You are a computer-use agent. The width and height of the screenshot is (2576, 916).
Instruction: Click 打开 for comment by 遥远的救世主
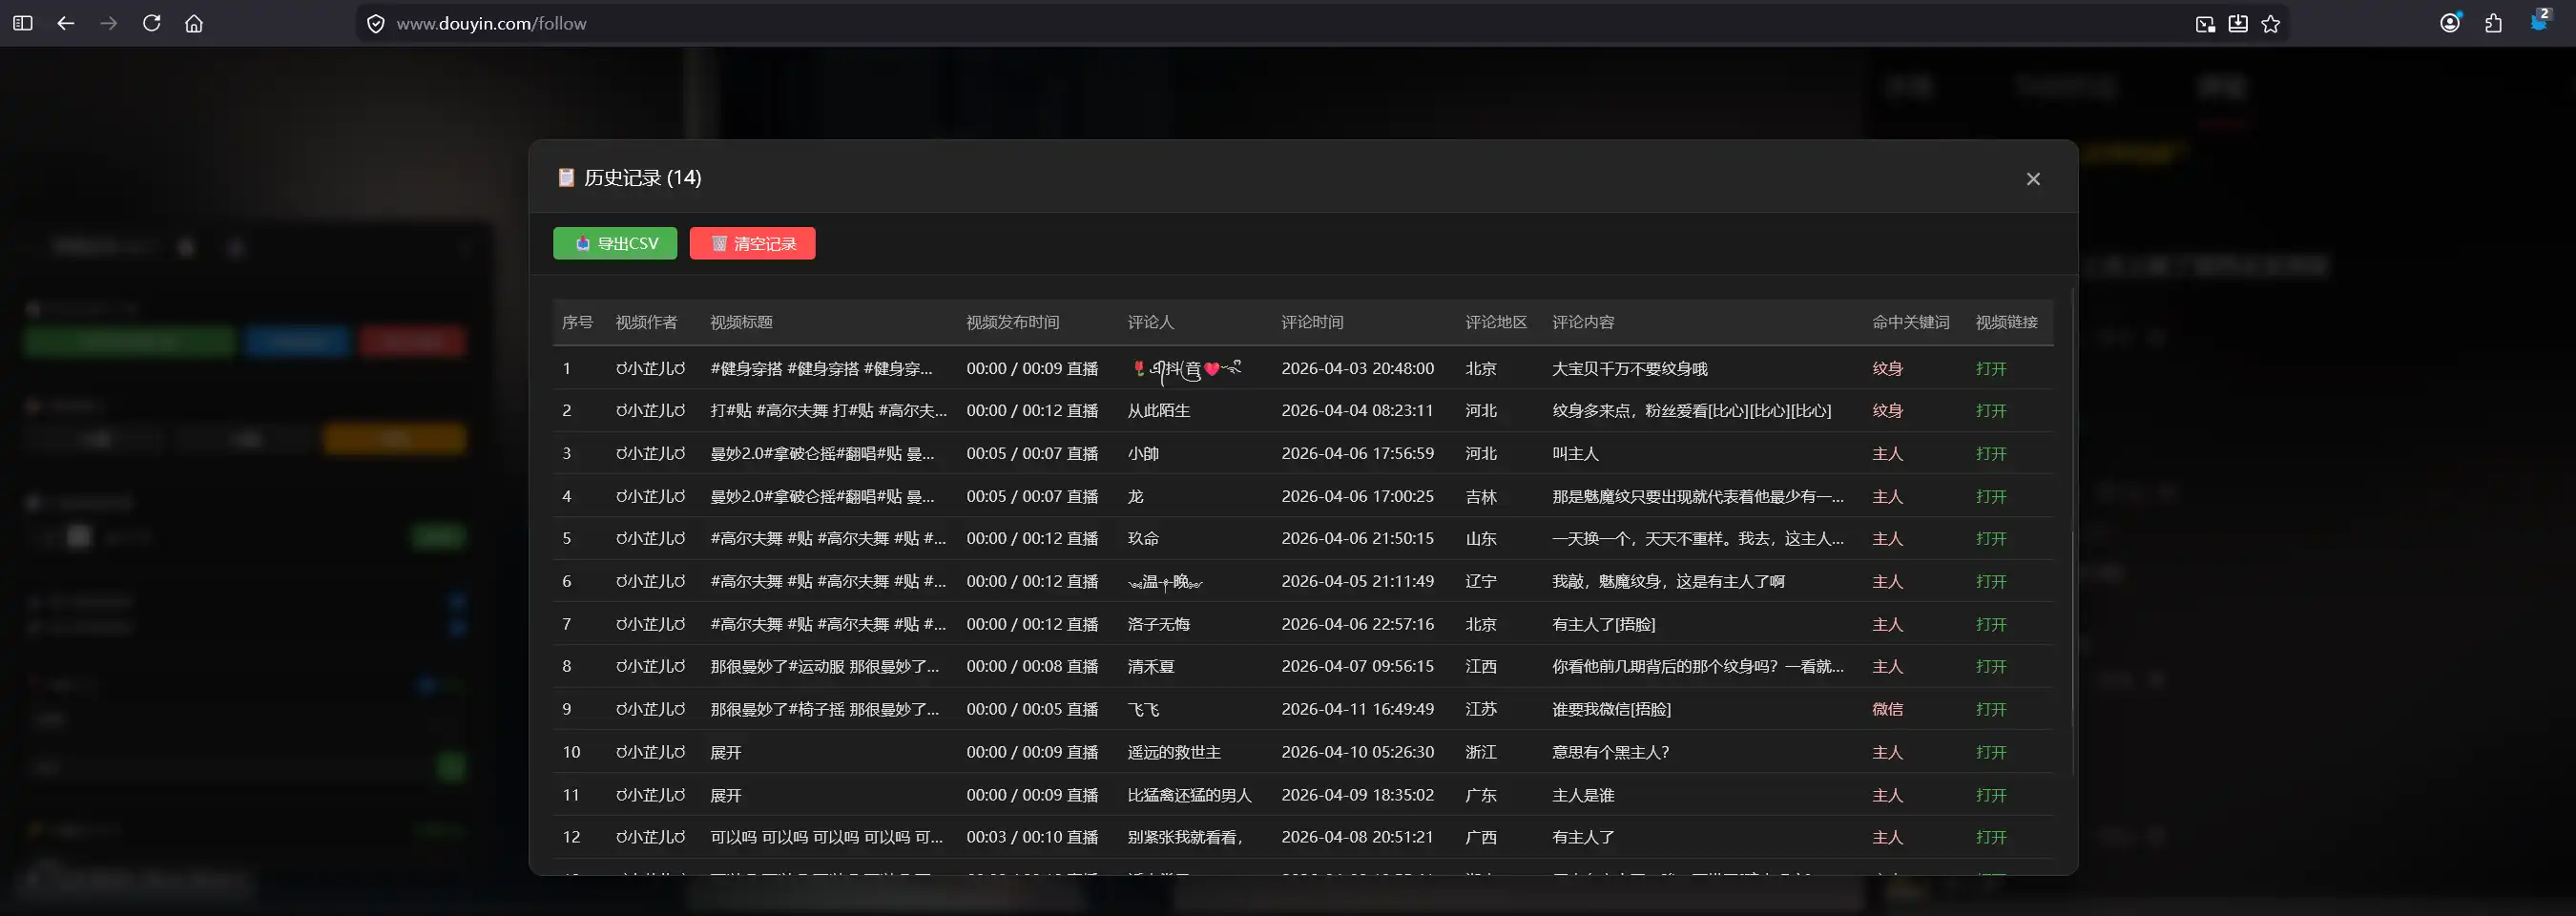pos(1990,752)
